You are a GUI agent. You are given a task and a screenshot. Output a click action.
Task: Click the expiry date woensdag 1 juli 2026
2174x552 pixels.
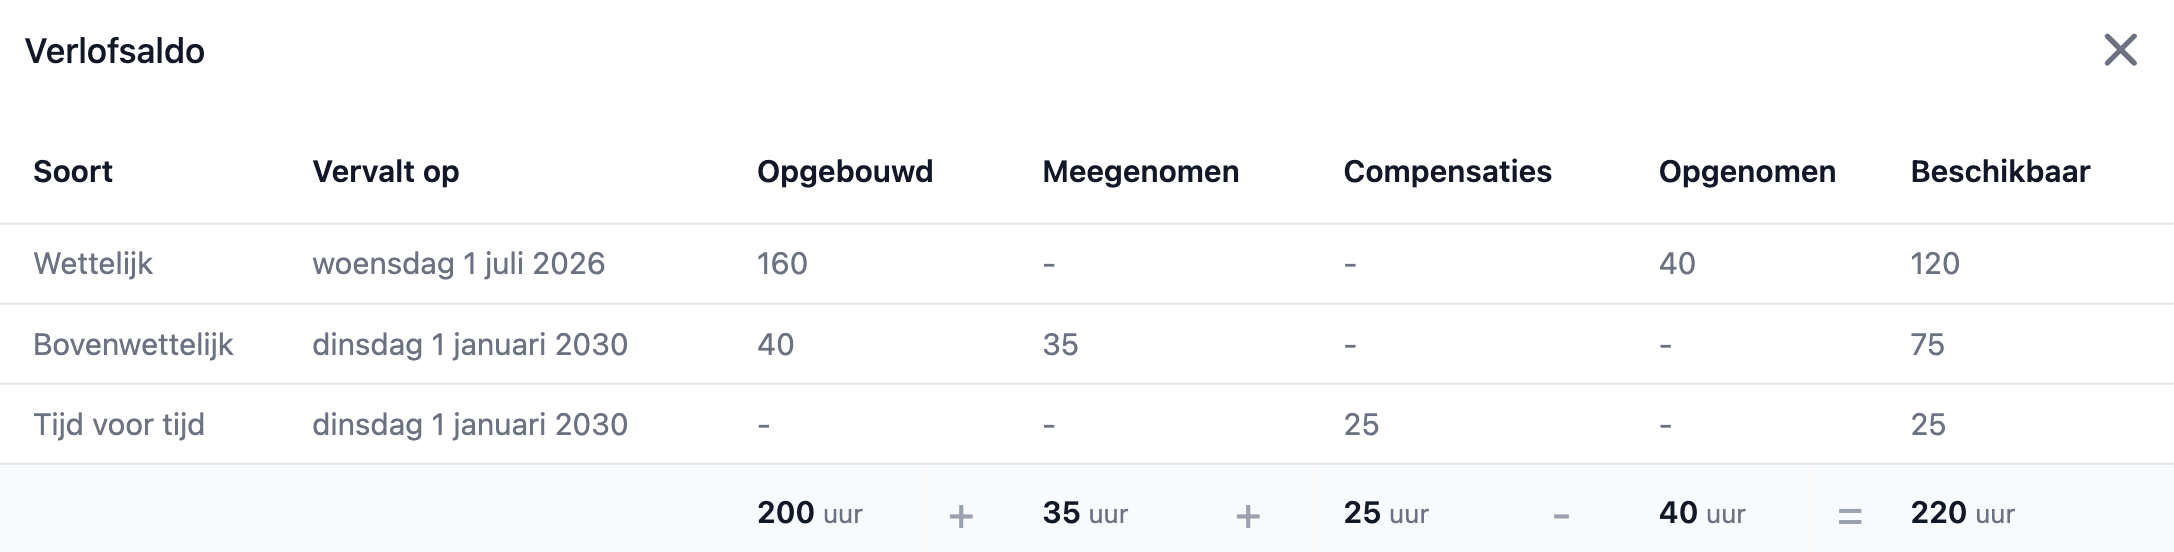coord(458,264)
